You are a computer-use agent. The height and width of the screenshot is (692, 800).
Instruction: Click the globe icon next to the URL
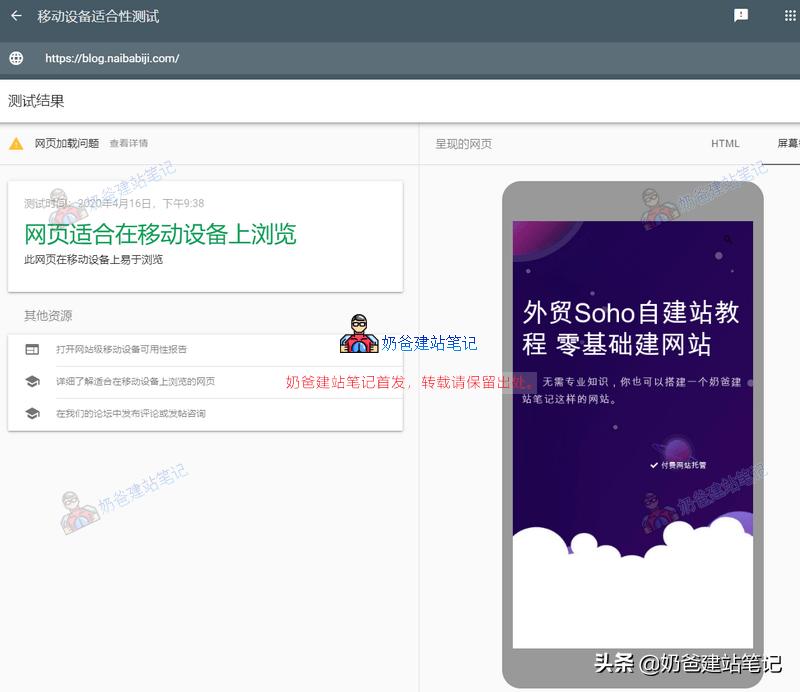coord(14,59)
